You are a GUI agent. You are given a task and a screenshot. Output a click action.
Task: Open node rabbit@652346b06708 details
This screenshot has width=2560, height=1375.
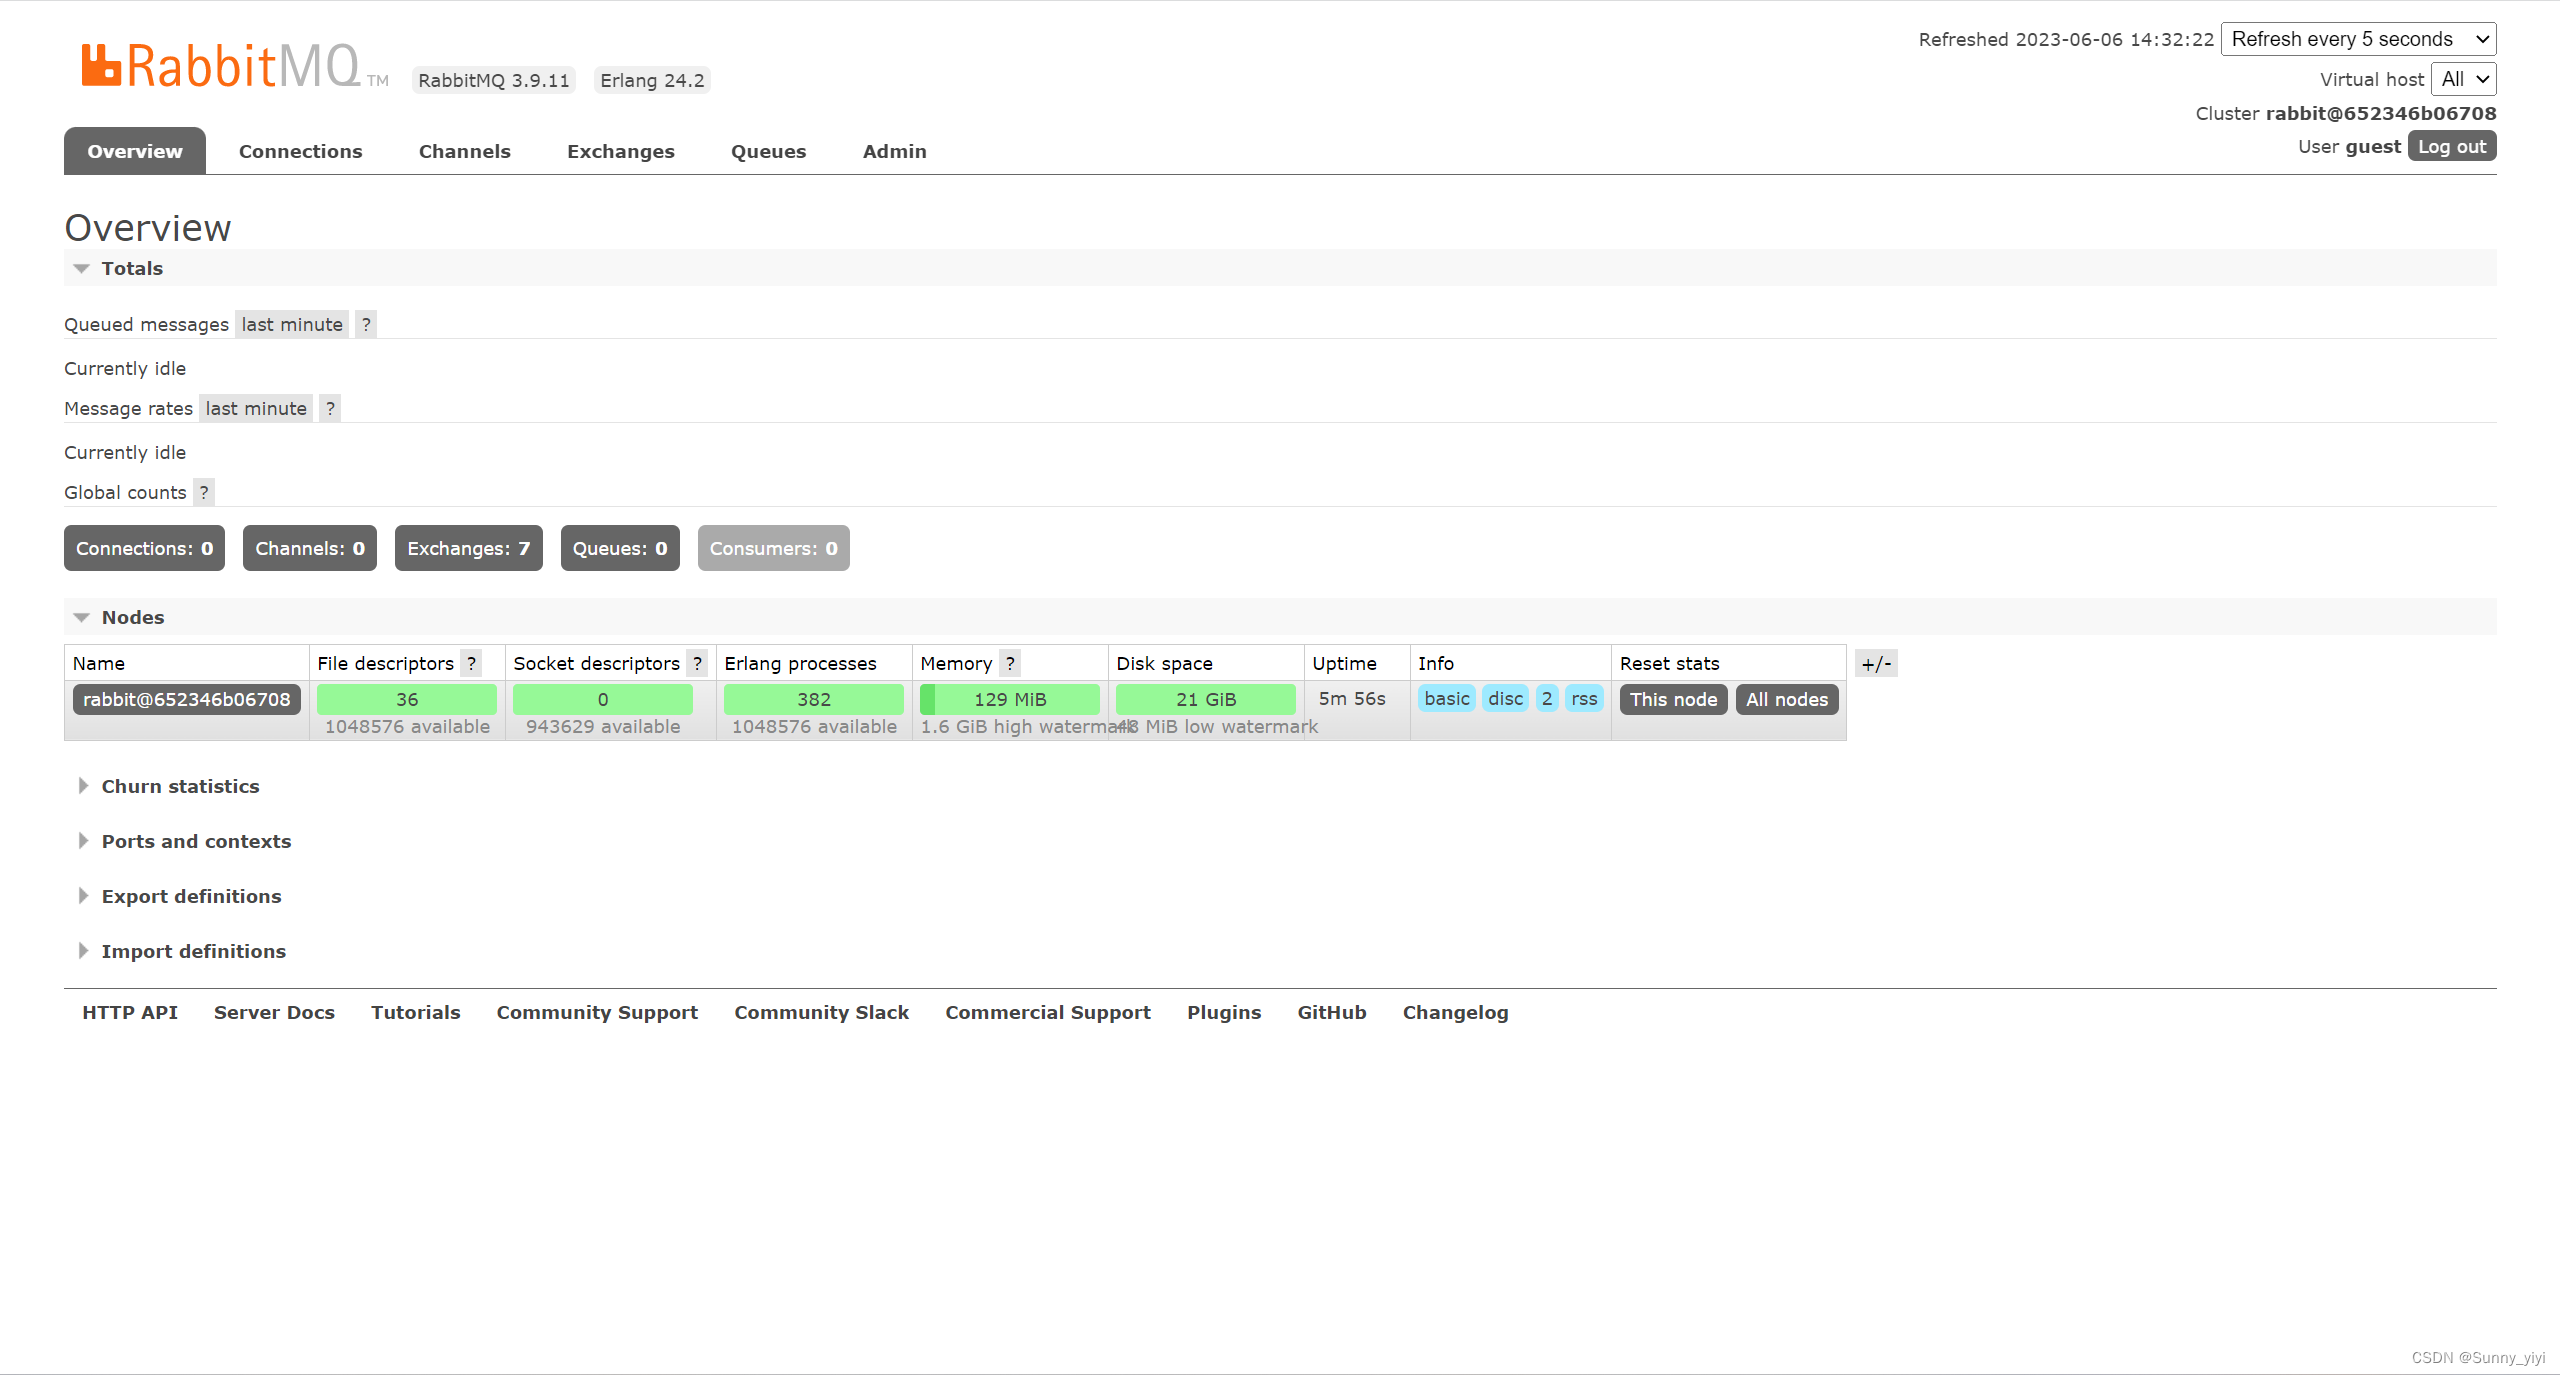[187, 699]
